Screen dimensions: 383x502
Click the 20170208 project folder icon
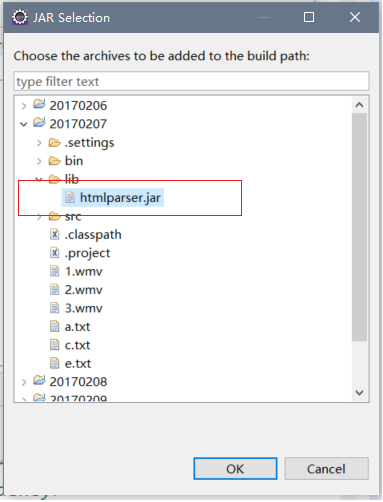coord(39,380)
